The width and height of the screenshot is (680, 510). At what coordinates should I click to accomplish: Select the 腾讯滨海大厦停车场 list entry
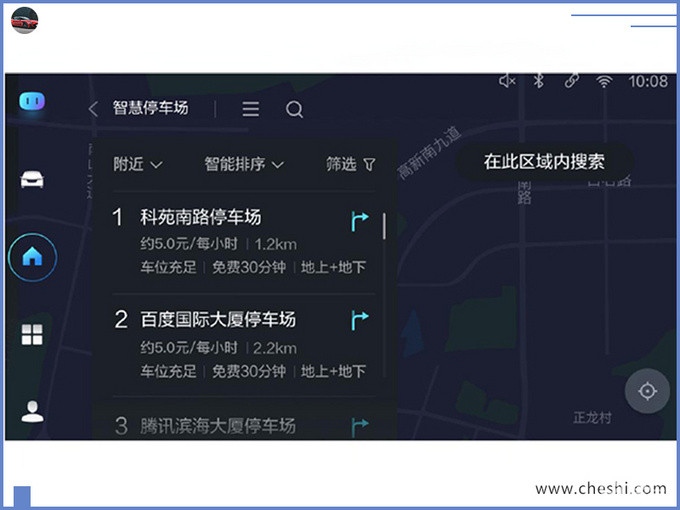pyautogui.click(x=218, y=426)
